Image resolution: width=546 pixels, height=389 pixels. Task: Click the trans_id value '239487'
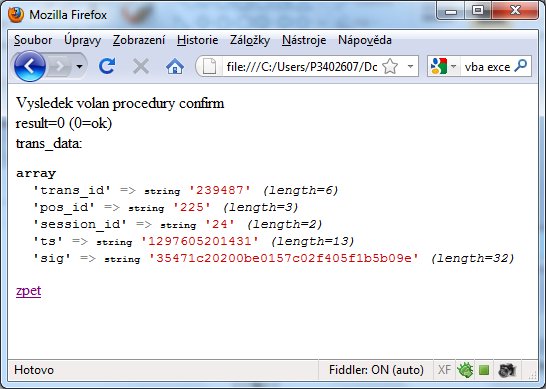[219, 190]
